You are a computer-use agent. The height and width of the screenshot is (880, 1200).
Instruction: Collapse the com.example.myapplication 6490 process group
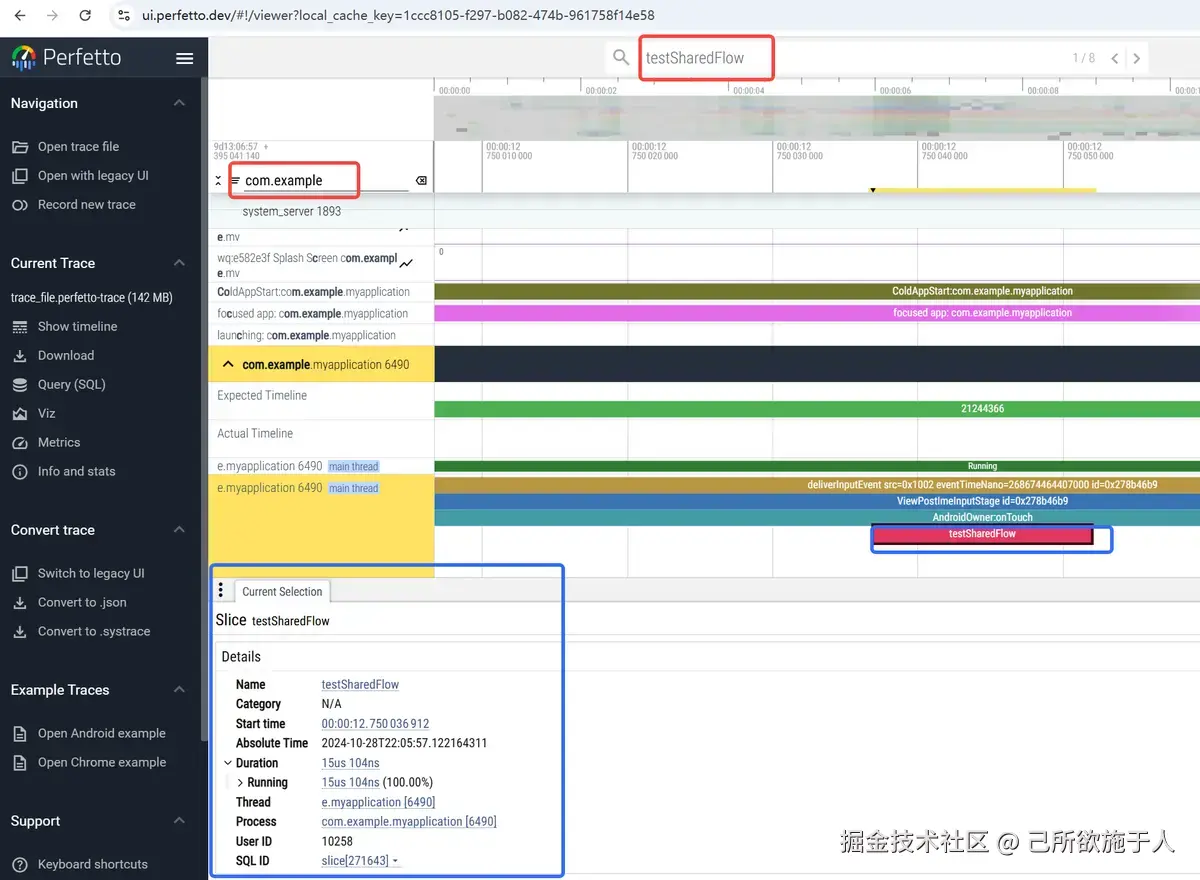[x=228, y=365]
